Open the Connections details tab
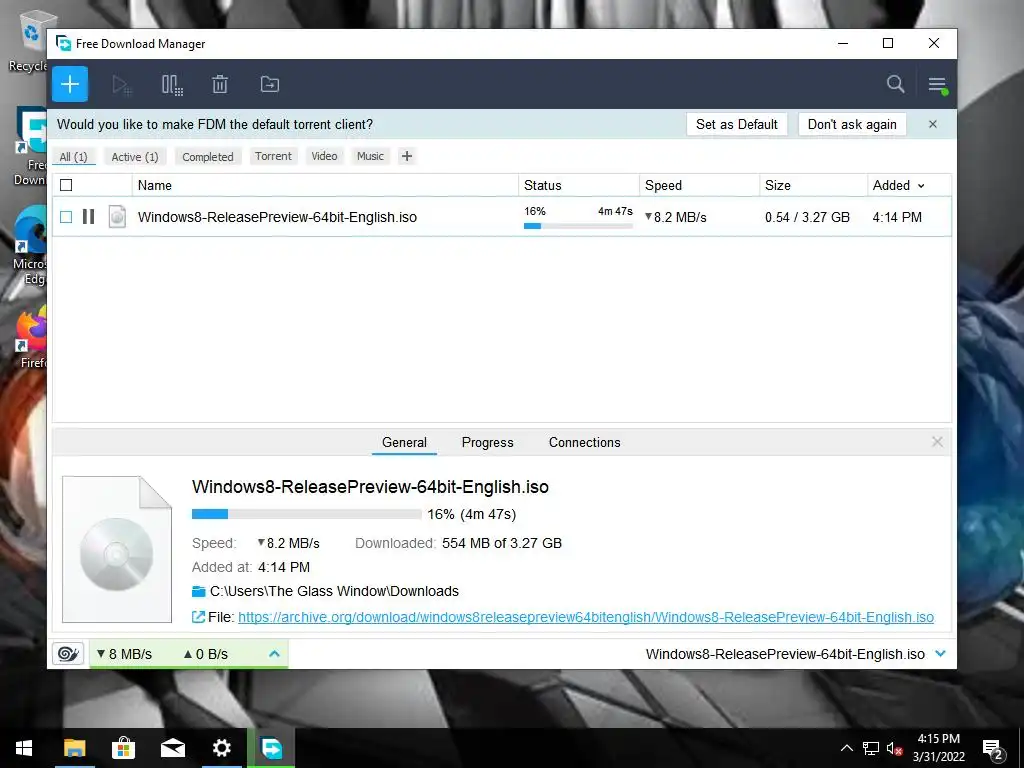Image resolution: width=1024 pixels, height=768 pixels. [584, 443]
